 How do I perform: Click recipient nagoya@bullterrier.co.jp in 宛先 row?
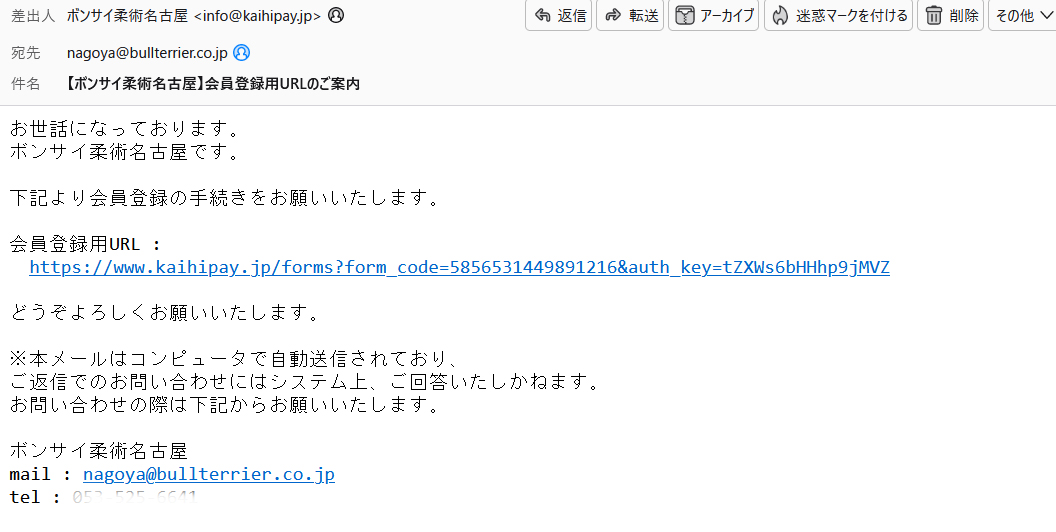point(147,53)
